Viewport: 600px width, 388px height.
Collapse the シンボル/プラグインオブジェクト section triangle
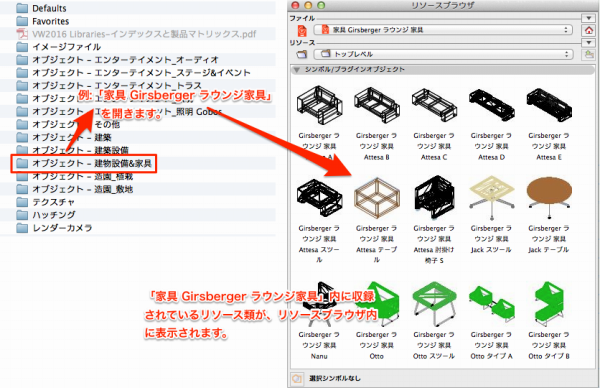click(x=296, y=70)
